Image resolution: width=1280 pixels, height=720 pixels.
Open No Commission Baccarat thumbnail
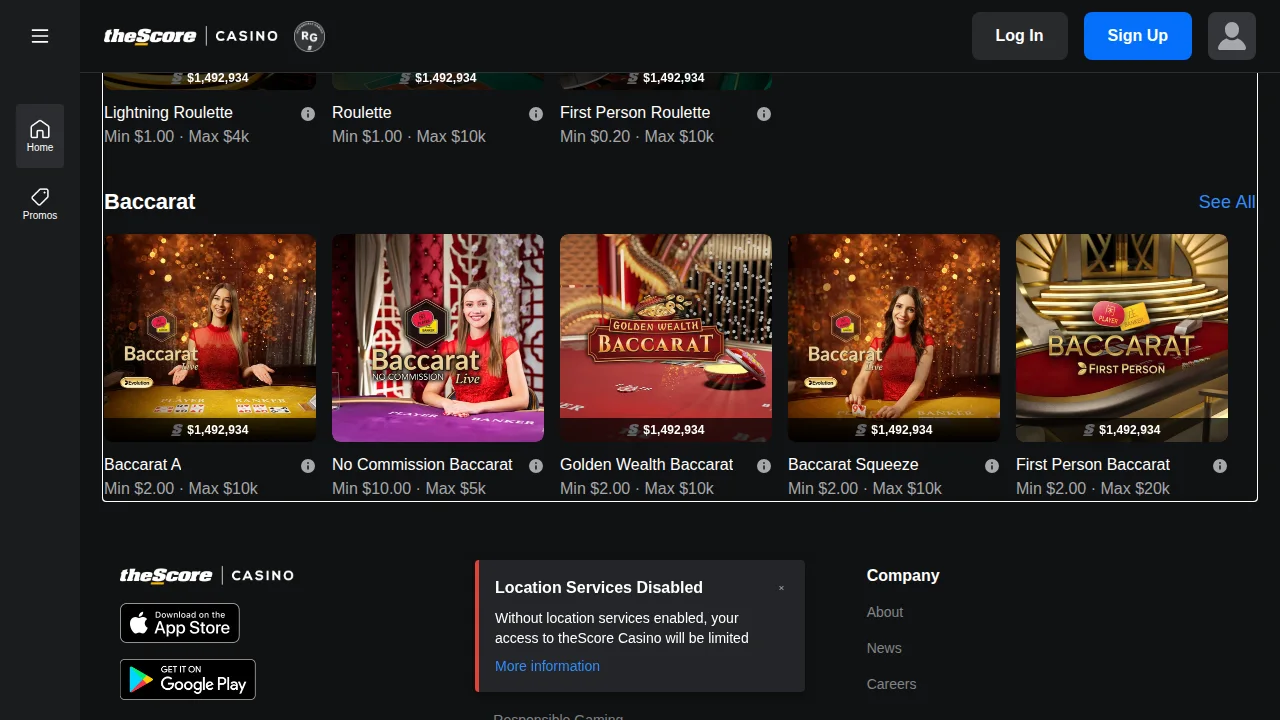(x=438, y=338)
